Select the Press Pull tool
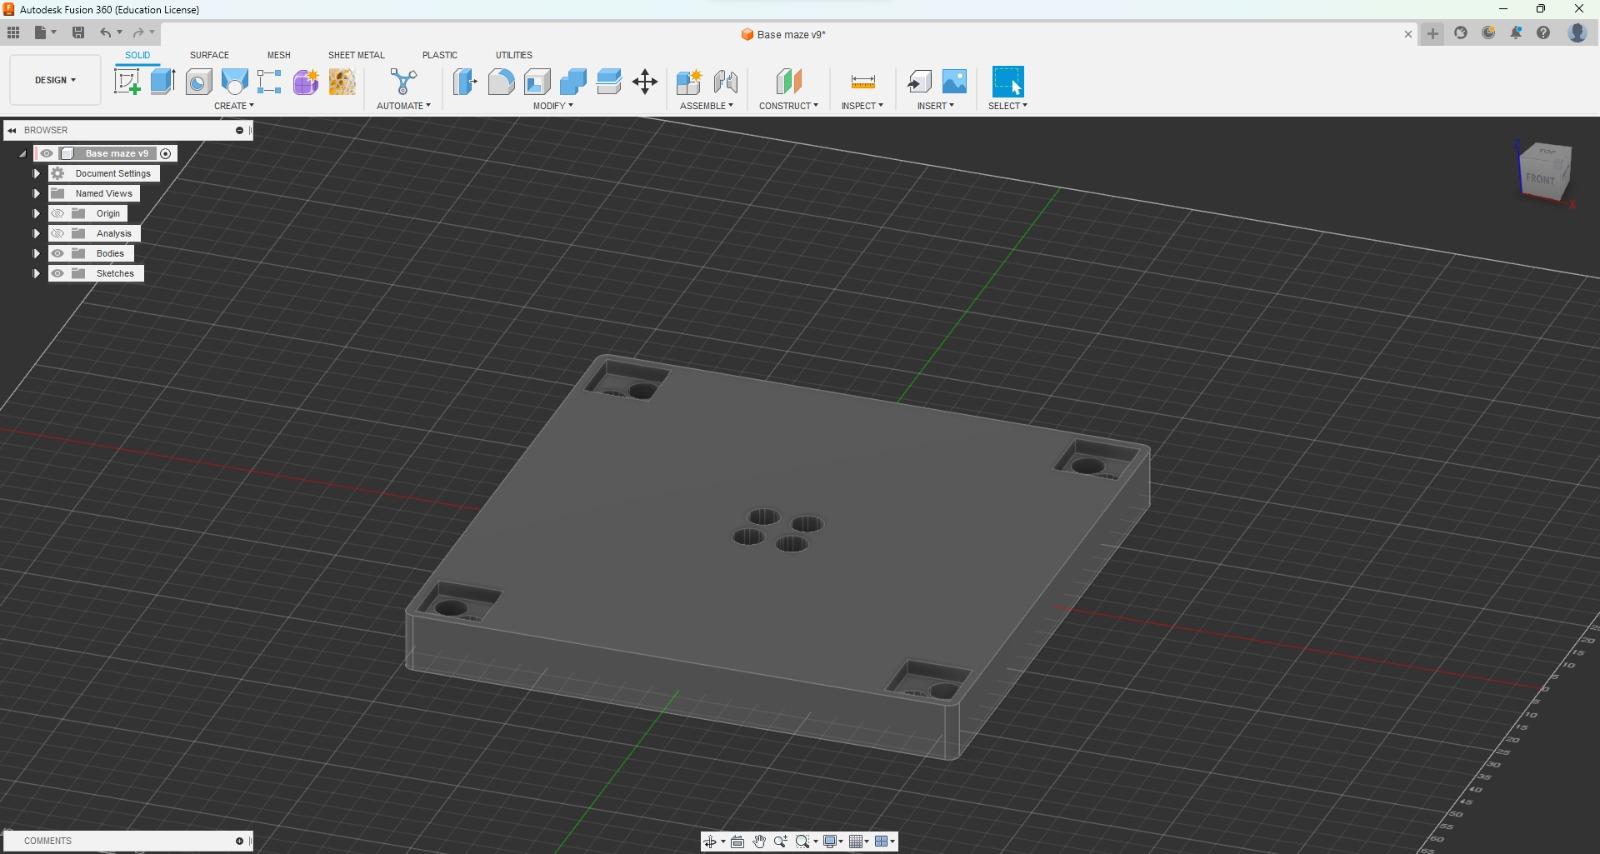This screenshot has height=854, width=1600. tap(465, 82)
